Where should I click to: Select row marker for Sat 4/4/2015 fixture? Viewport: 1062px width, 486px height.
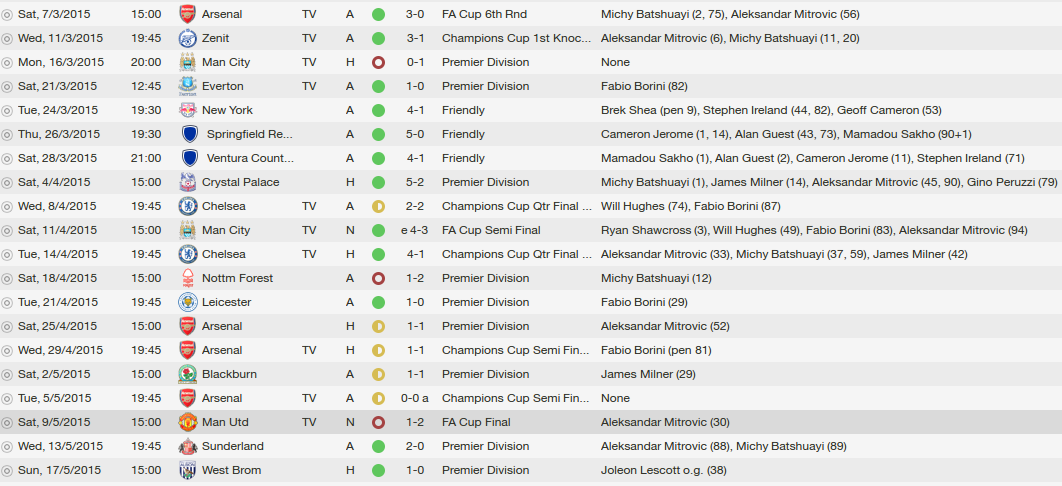click(x=7, y=183)
